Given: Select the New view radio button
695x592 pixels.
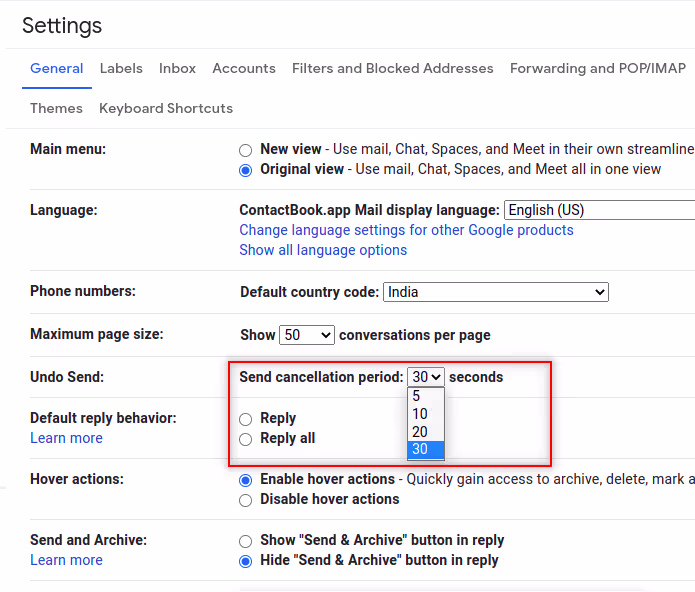Looking at the screenshot, I should (x=246, y=150).
